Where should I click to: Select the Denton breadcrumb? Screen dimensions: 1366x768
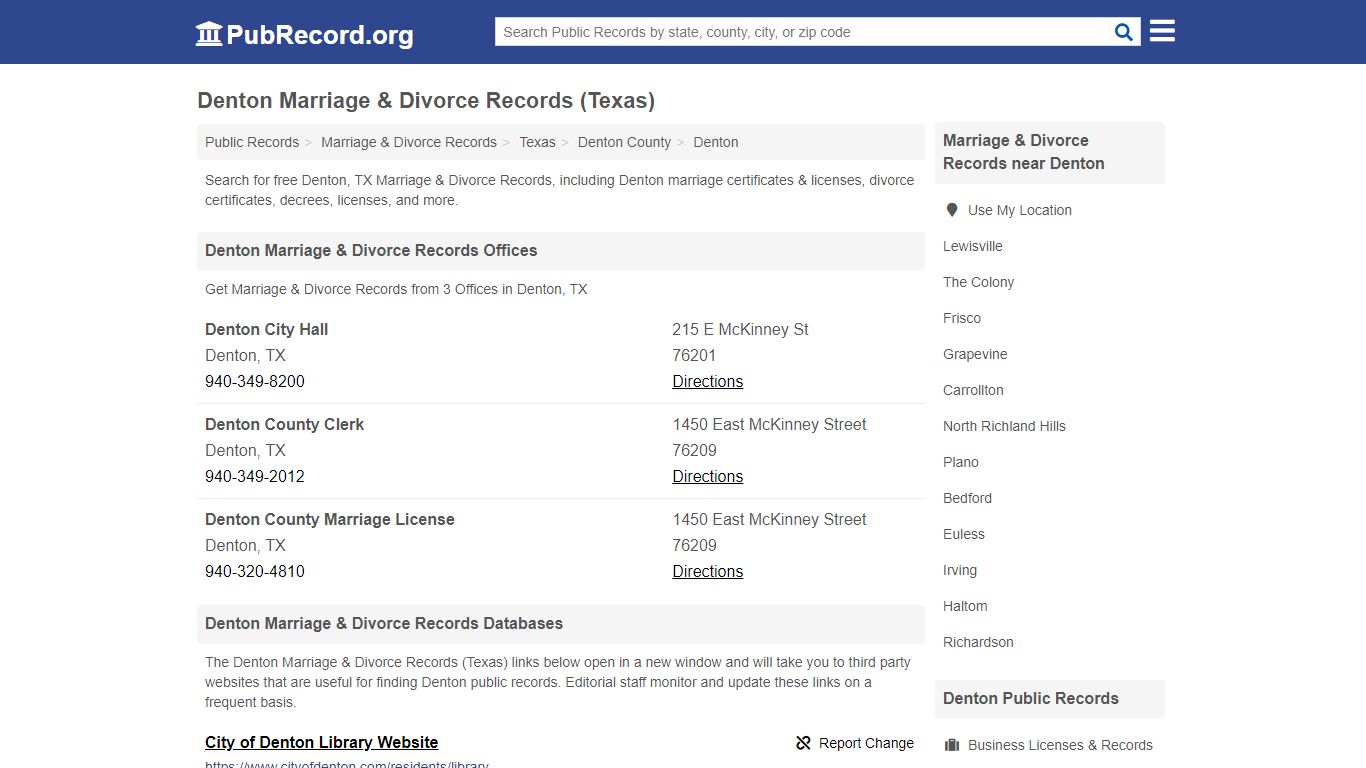coord(716,142)
